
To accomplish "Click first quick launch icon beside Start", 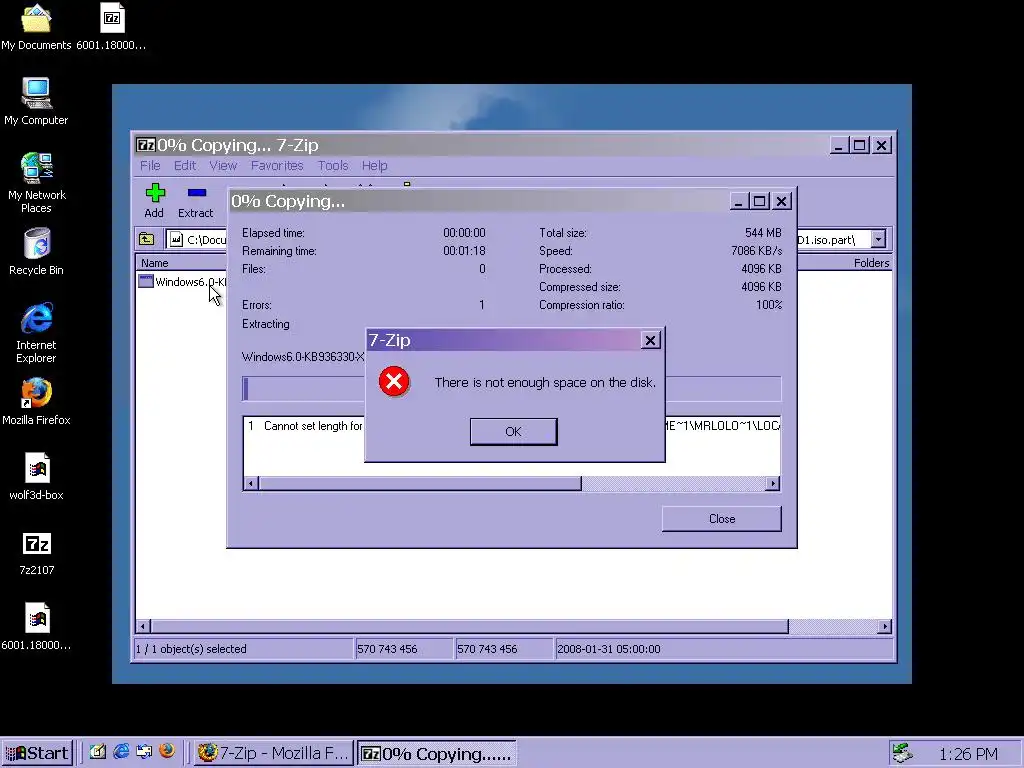I will point(98,752).
